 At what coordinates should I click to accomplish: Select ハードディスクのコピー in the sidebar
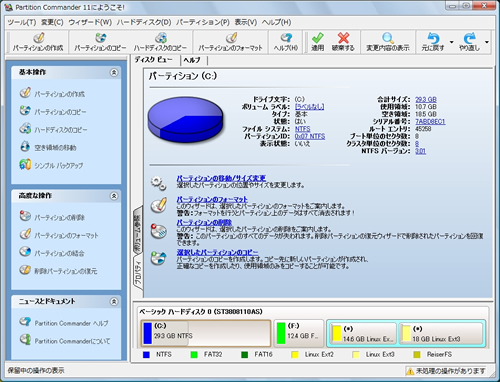(x=53, y=129)
